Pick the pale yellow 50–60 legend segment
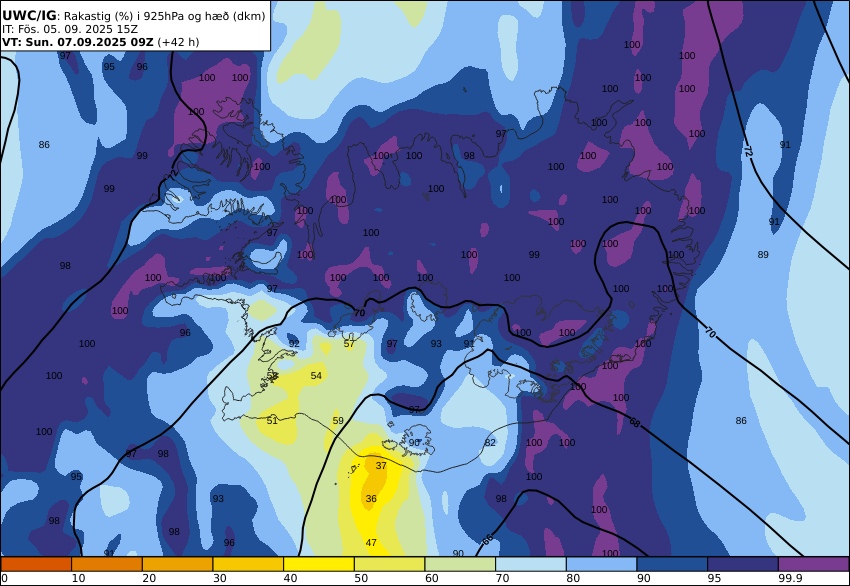Screen dimensions: 850x586 click(x=389, y=564)
